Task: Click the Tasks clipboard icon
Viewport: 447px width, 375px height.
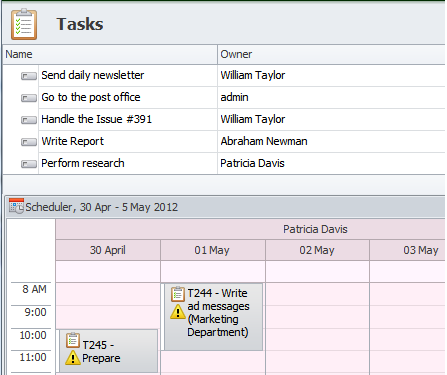Action: click(24, 24)
